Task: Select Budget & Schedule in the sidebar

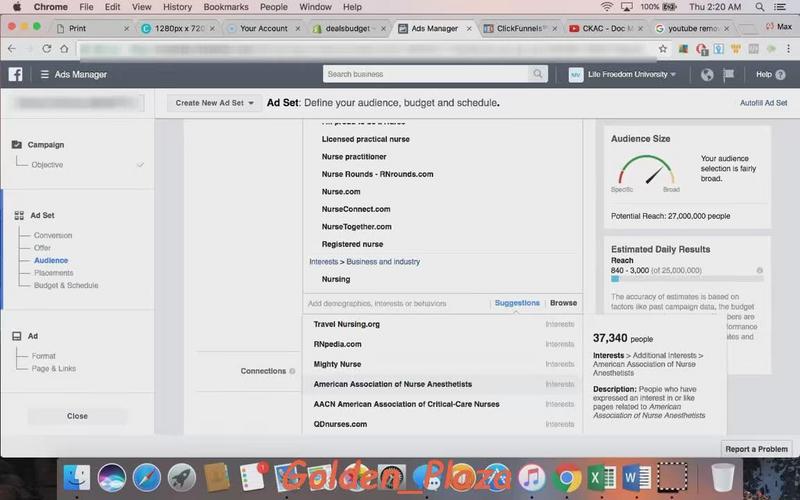Action: click(66, 285)
